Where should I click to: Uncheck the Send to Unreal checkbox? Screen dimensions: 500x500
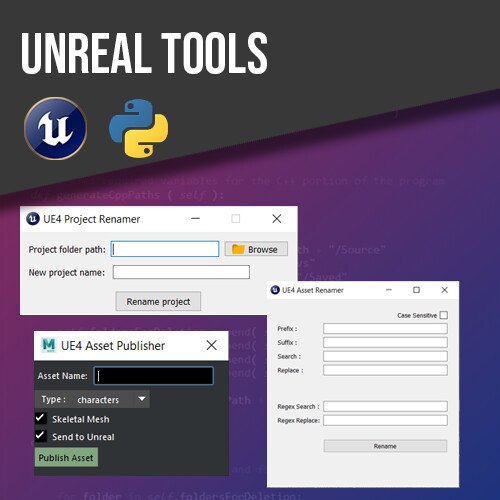point(40,436)
